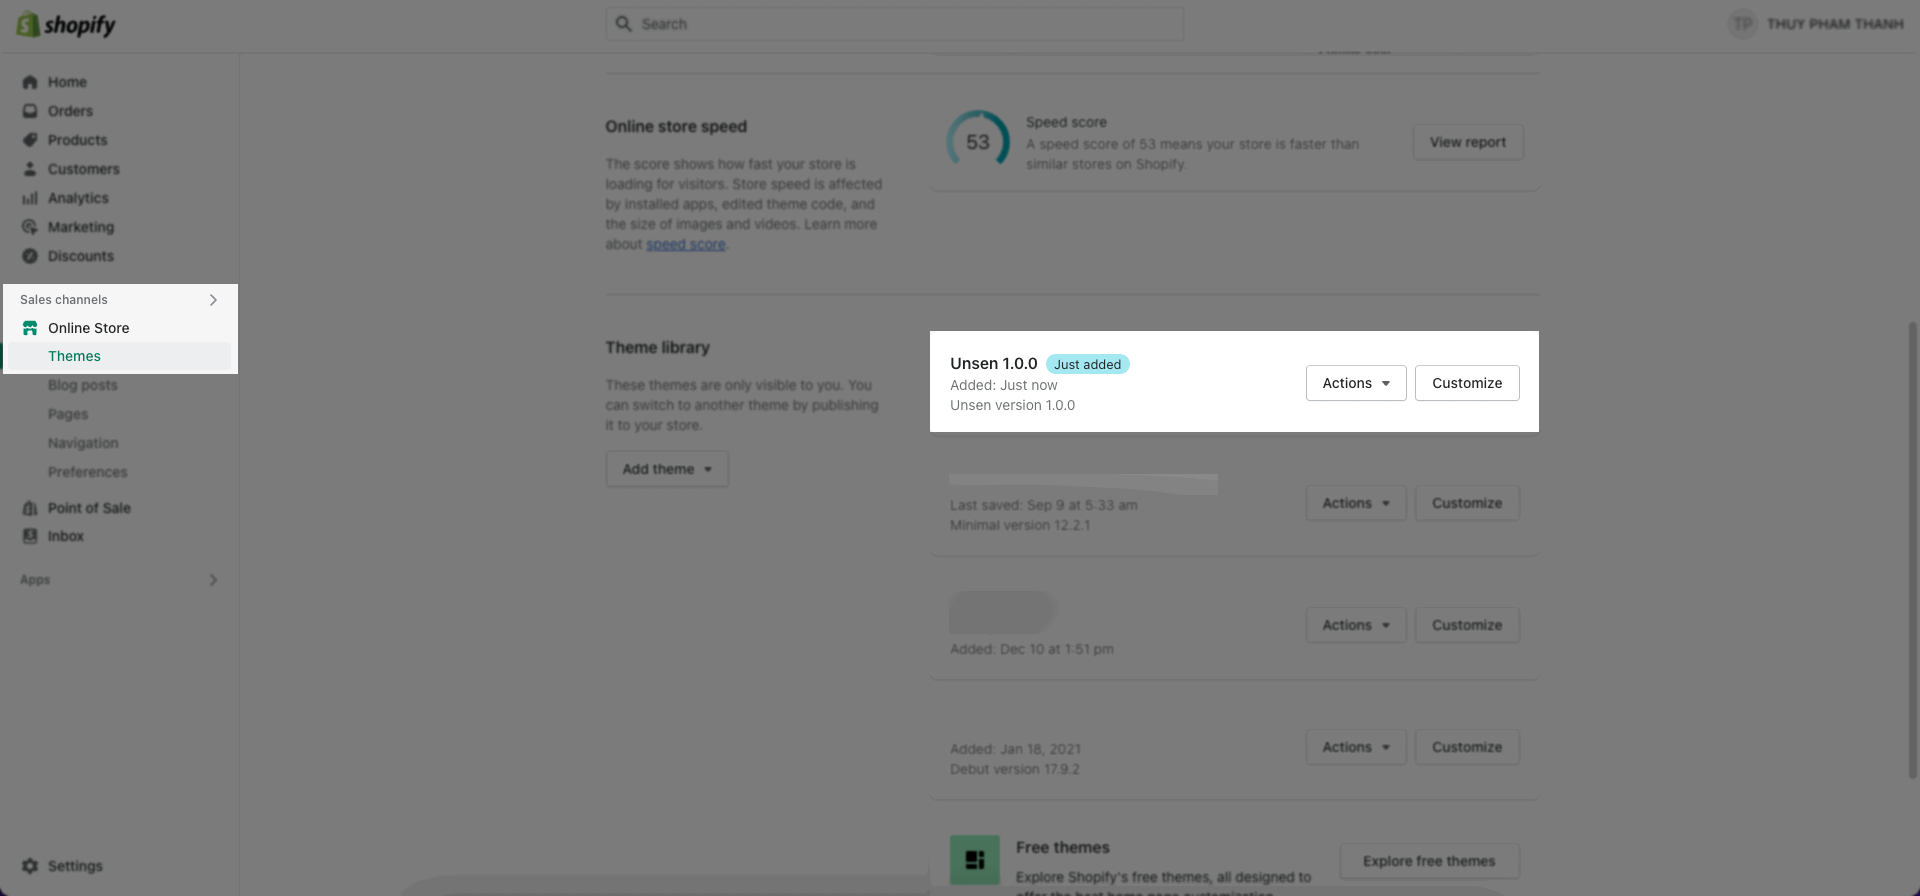Open the Add theme dropdown
Image resolution: width=1920 pixels, height=896 pixels.
coord(667,469)
